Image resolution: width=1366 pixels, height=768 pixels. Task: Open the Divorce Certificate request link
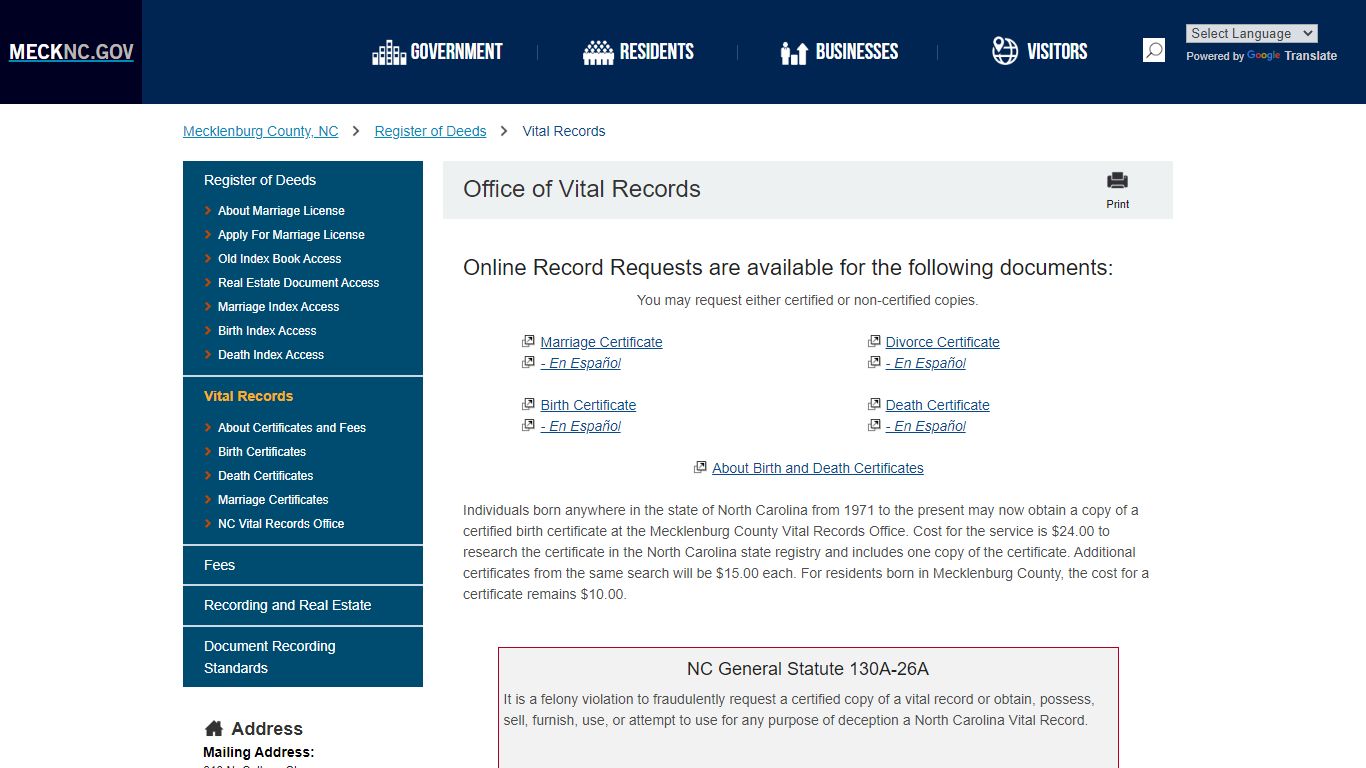click(x=942, y=342)
